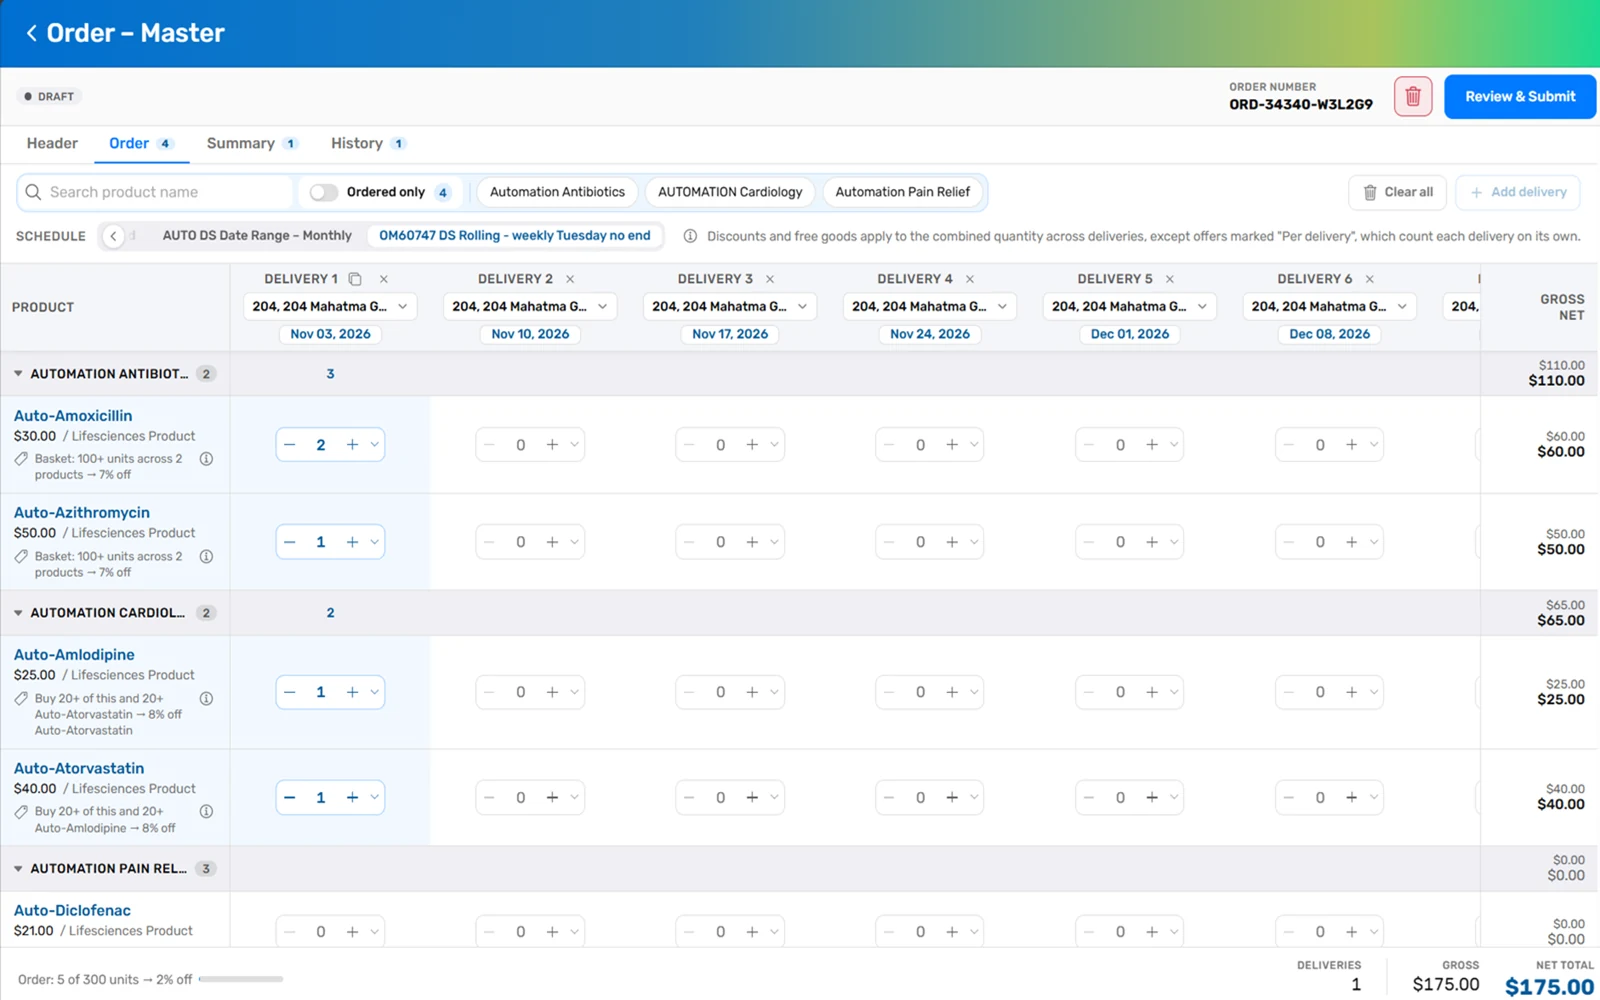Remove Delivery 6 with its X icon
The width and height of the screenshot is (1600, 1000).
click(x=1370, y=279)
